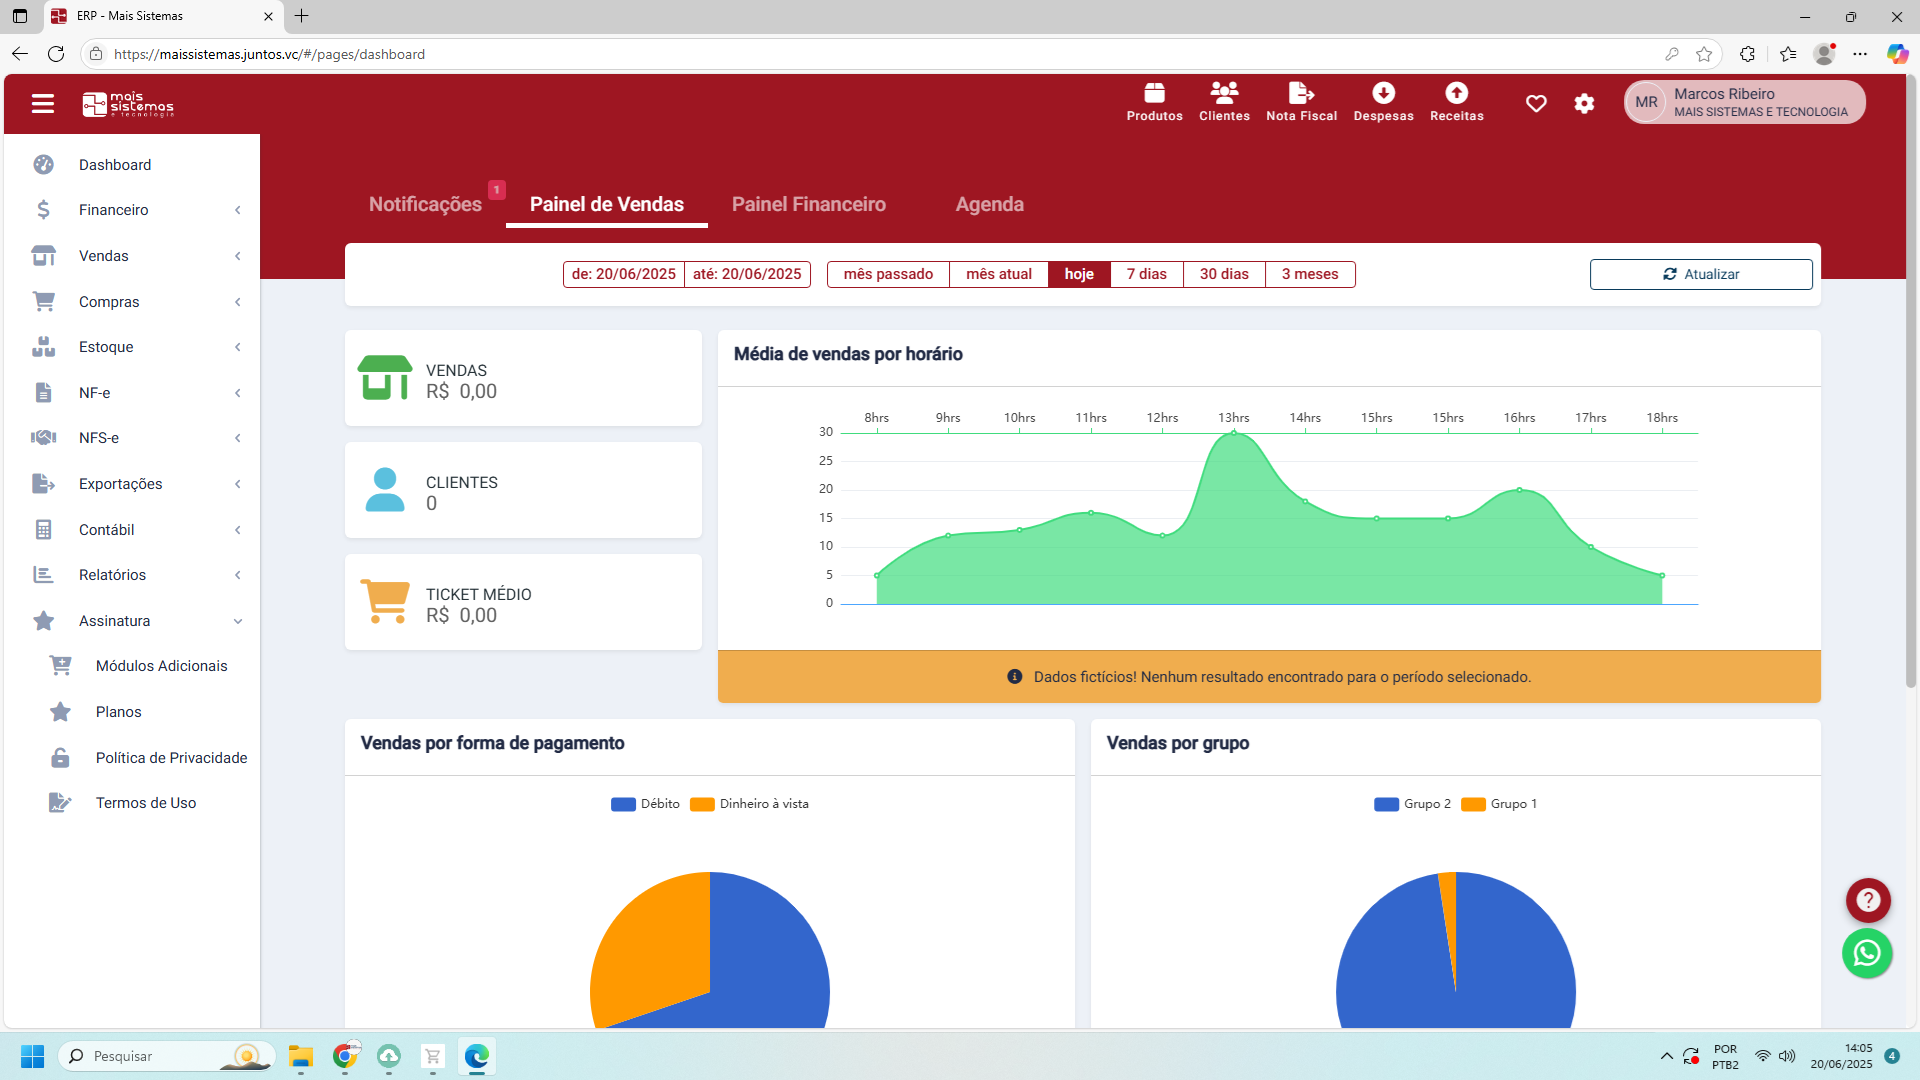Select 'mês passado' period filter
Screen dimensions: 1920x1080
(888, 274)
